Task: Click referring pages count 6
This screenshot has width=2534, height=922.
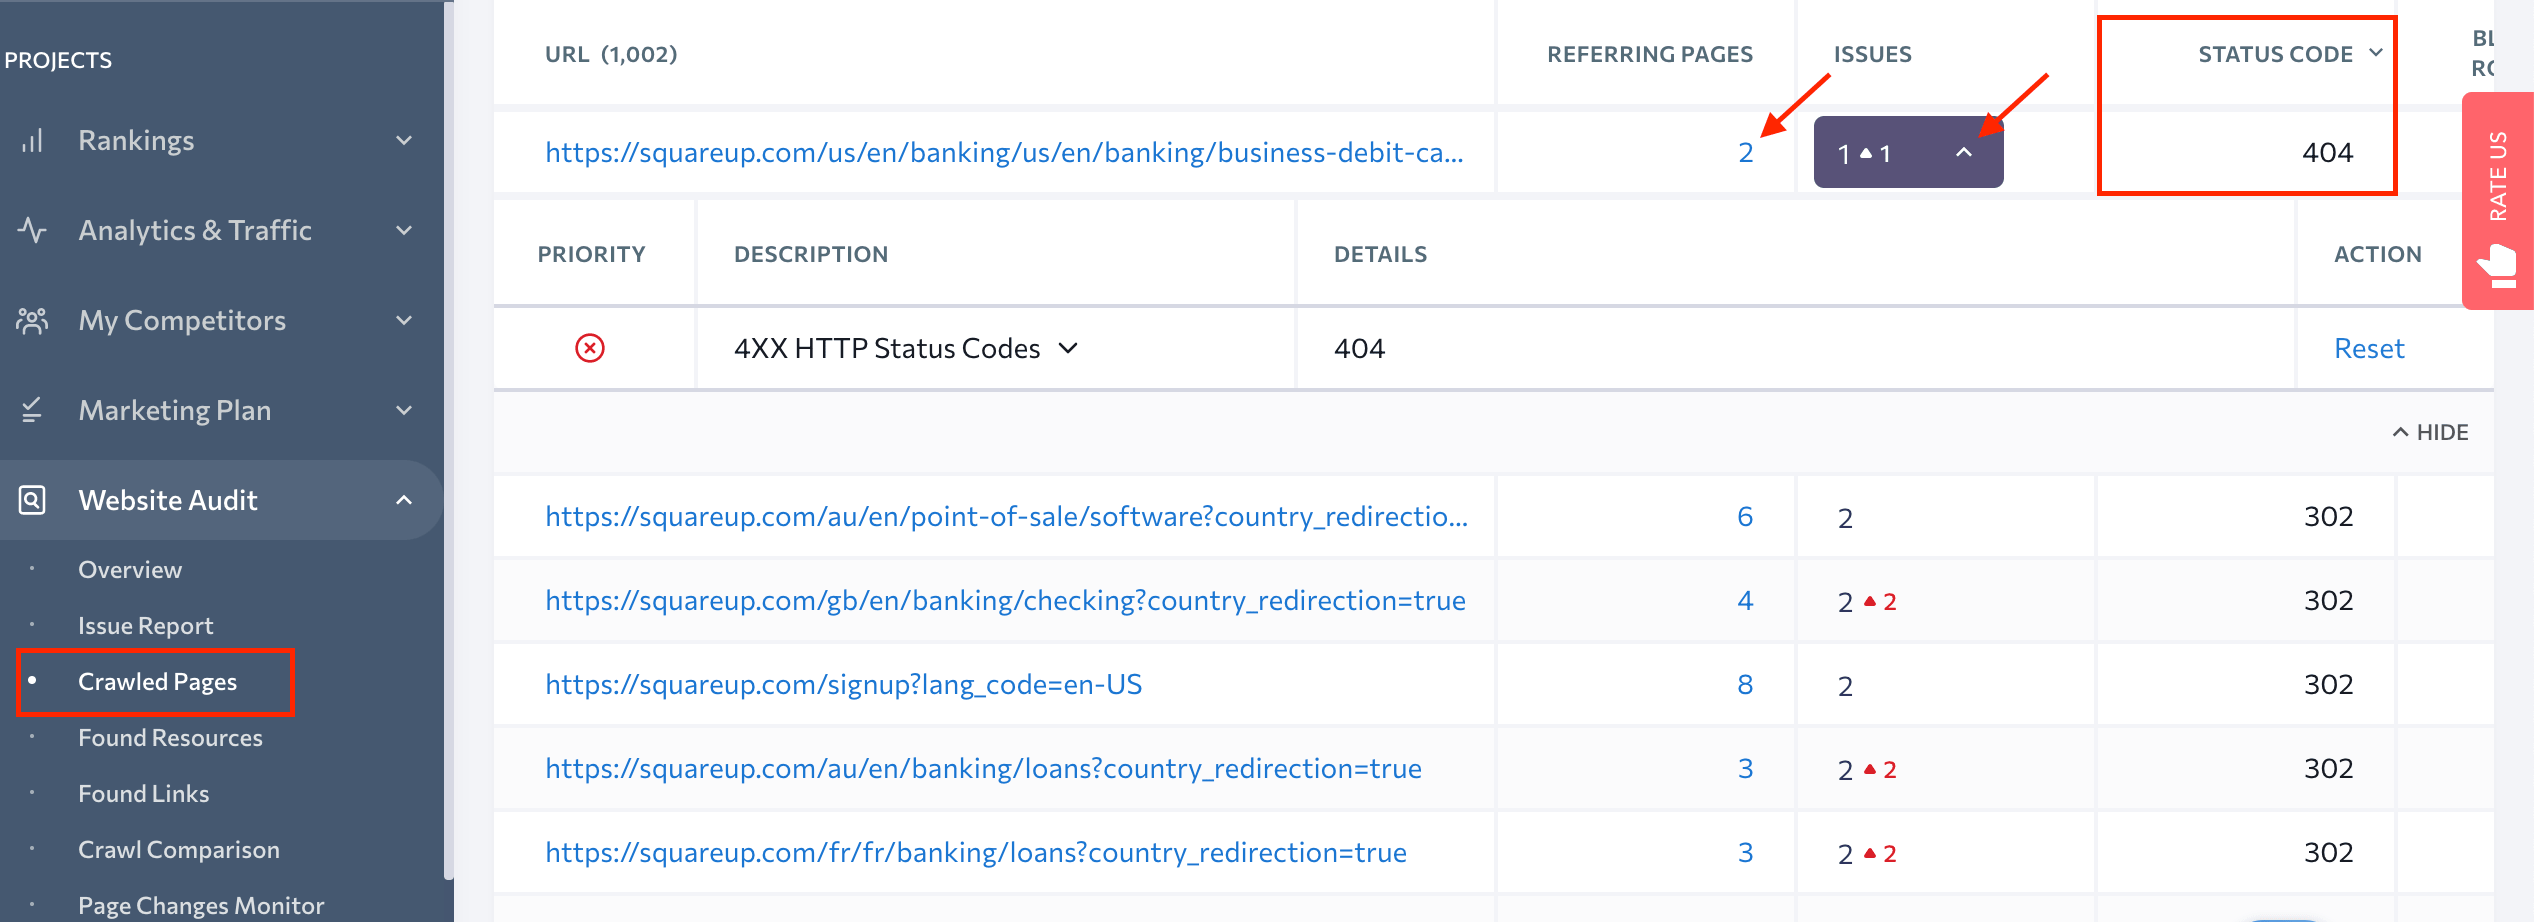Action: point(1745,516)
